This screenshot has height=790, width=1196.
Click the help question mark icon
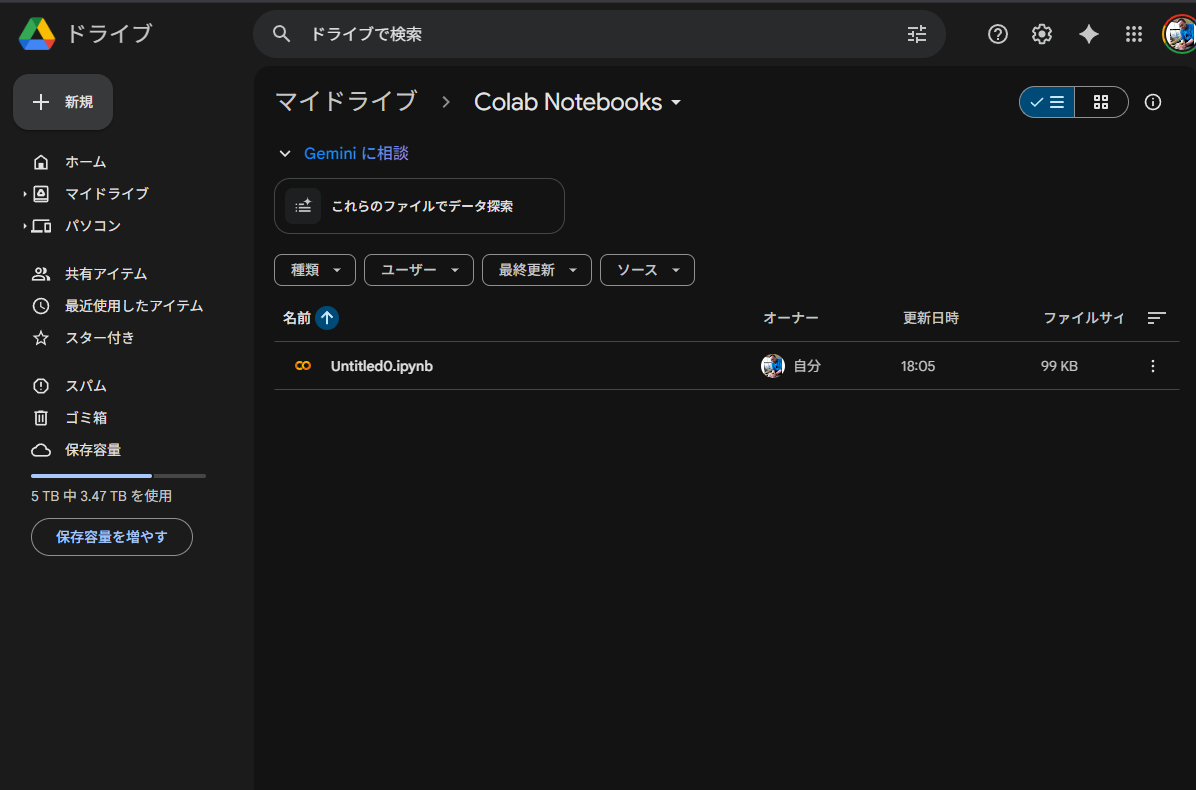997,34
